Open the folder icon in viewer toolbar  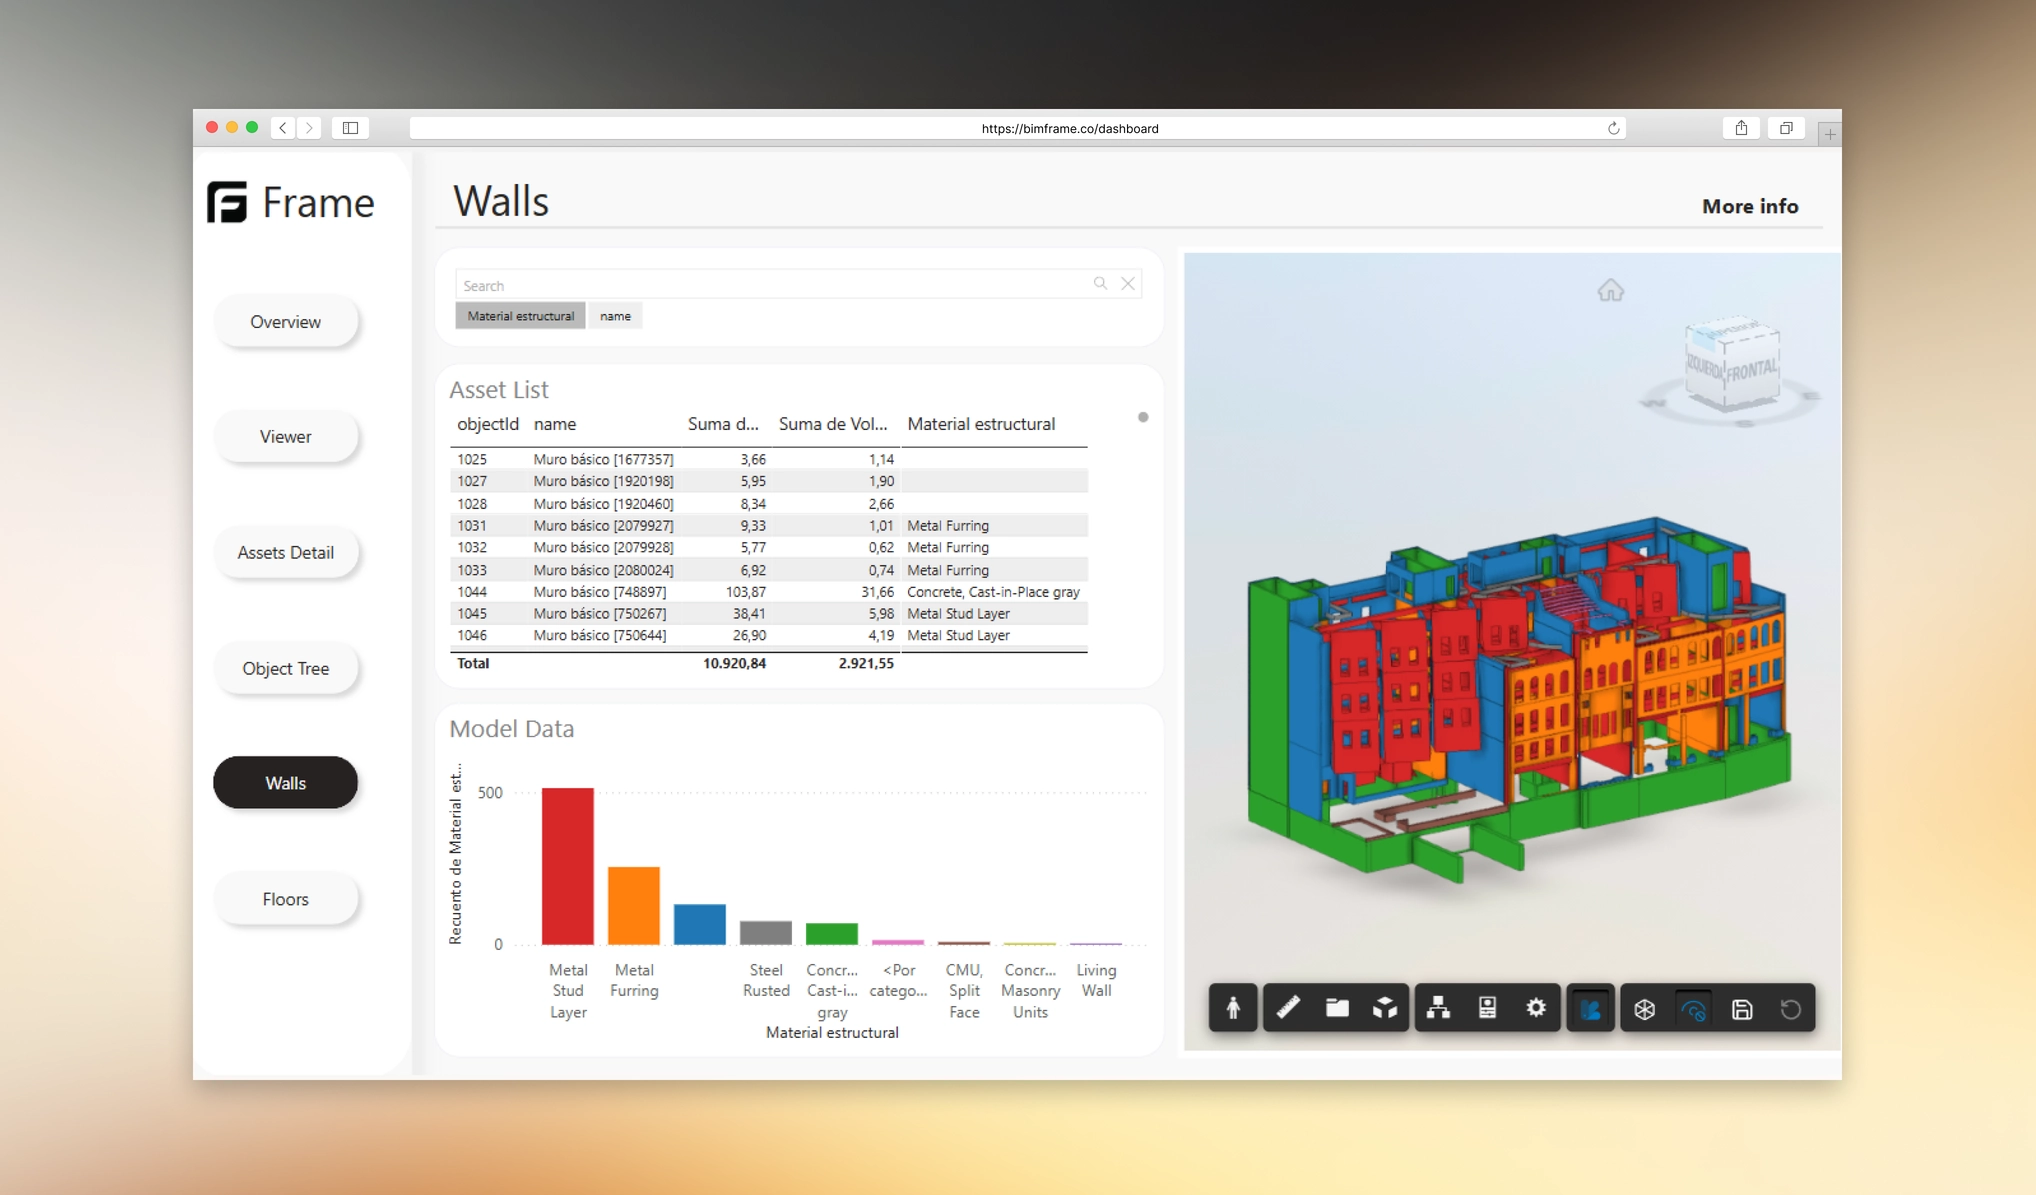coord(1338,1008)
